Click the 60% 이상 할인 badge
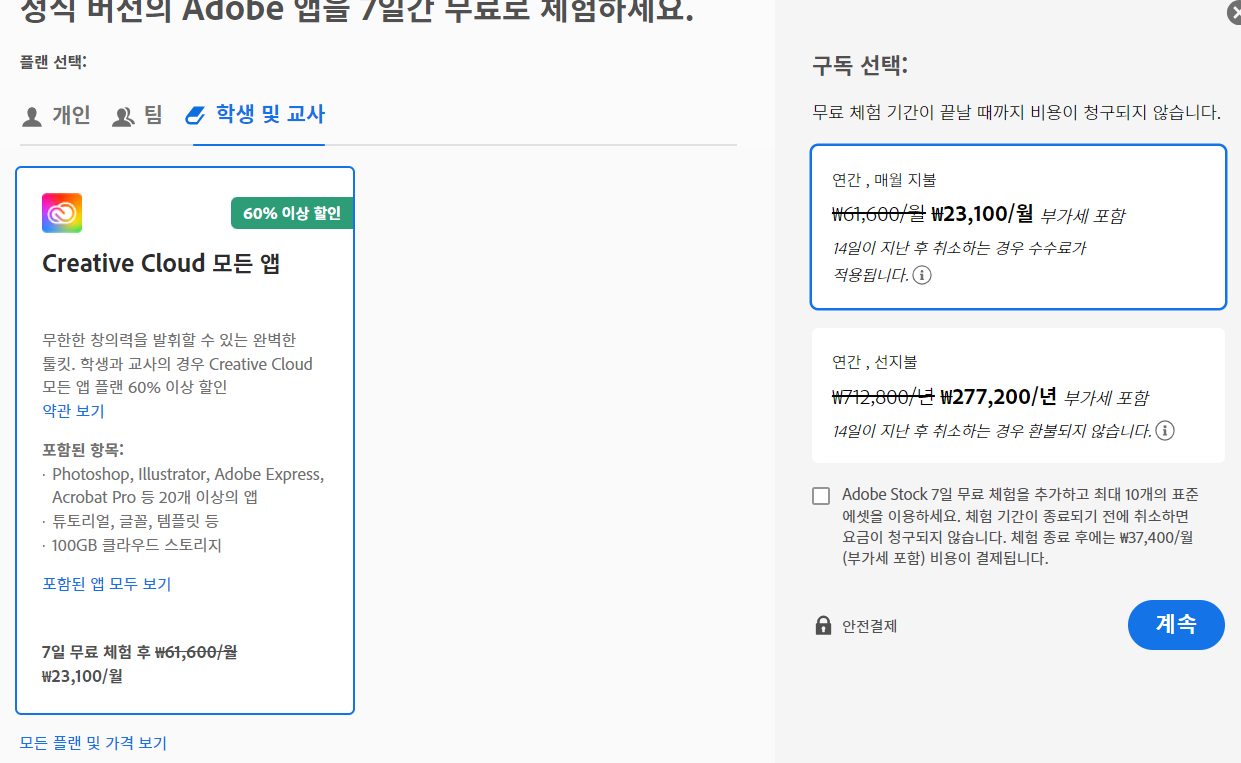 pyautogui.click(x=292, y=213)
